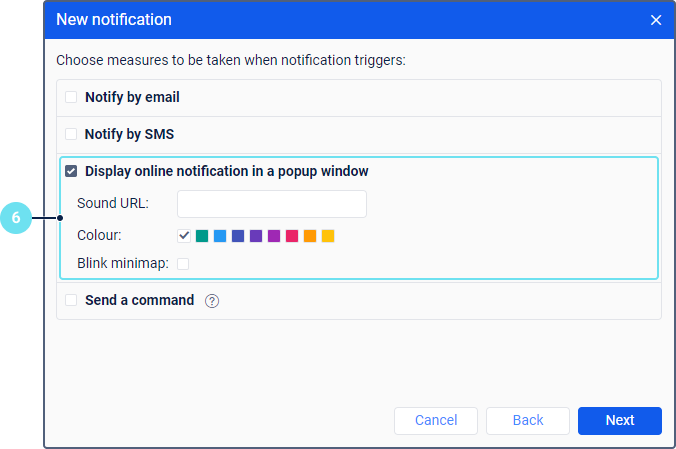The image size is (676, 449).
Task: Pick the orange colour swatch
Action: [310, 236]
